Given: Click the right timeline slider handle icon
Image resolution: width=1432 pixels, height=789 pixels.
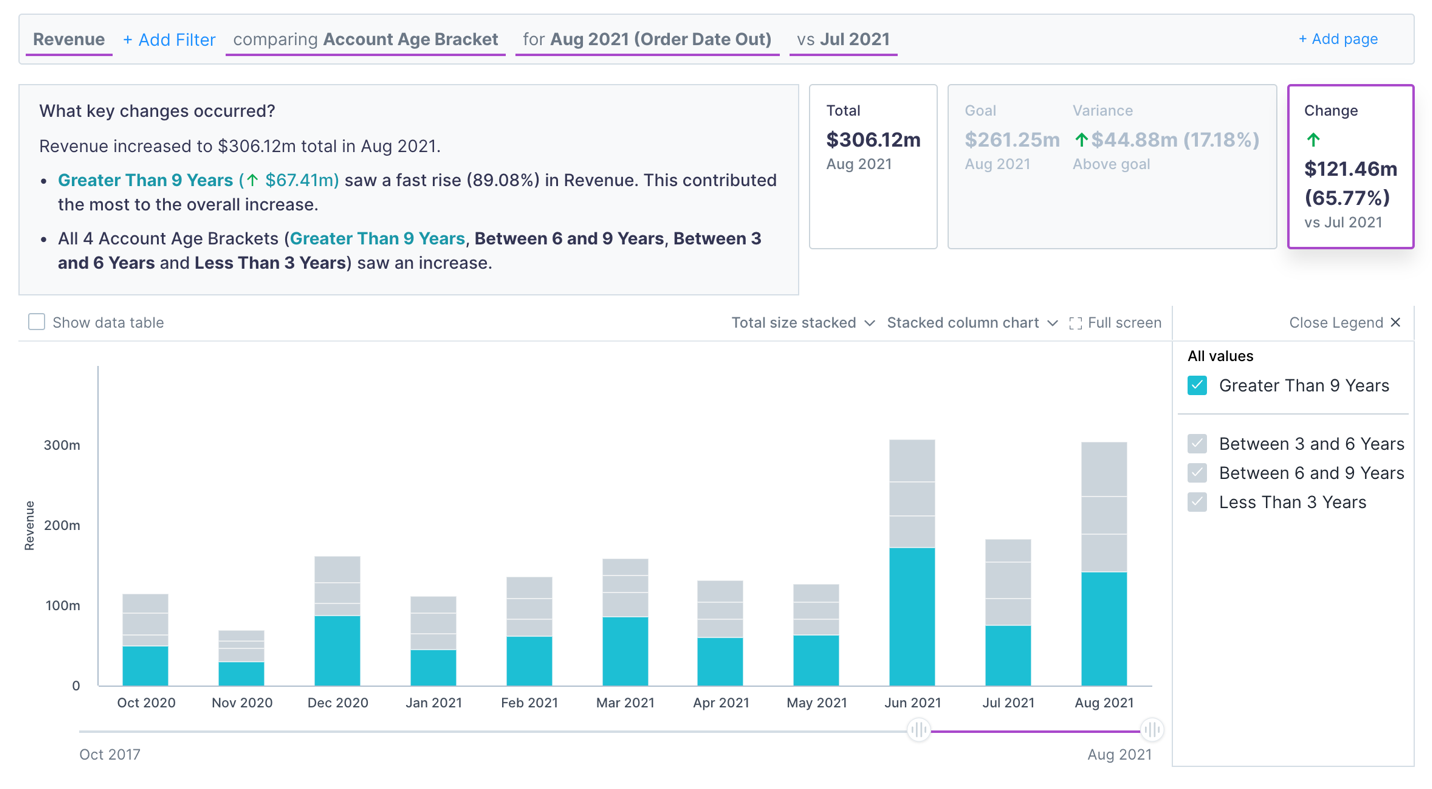Looking at the screenshot, I should 1153,730.
